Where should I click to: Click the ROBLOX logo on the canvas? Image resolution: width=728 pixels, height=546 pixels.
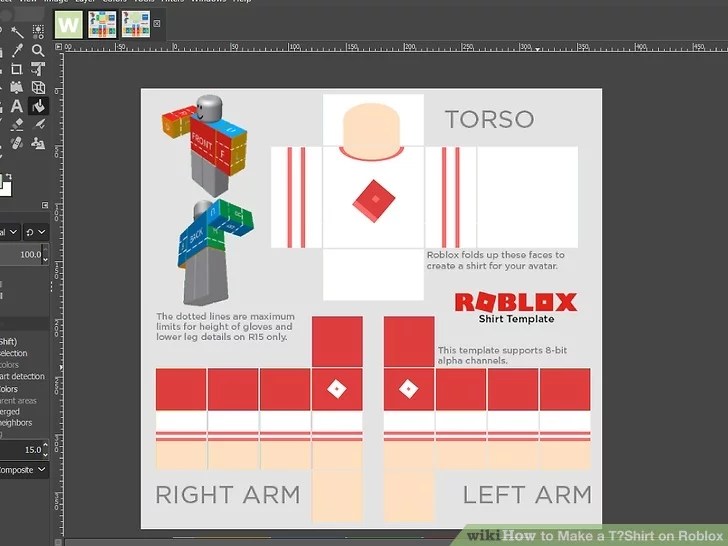[516, 302]
